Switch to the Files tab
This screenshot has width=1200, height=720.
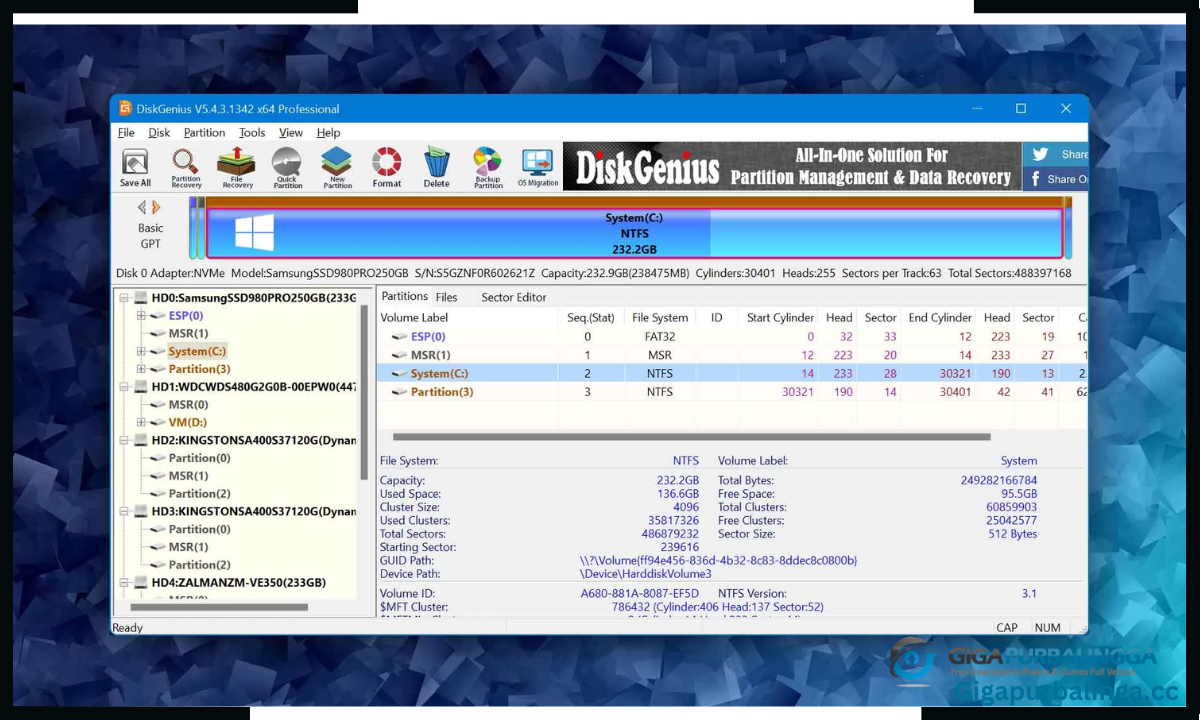(447, 297)
